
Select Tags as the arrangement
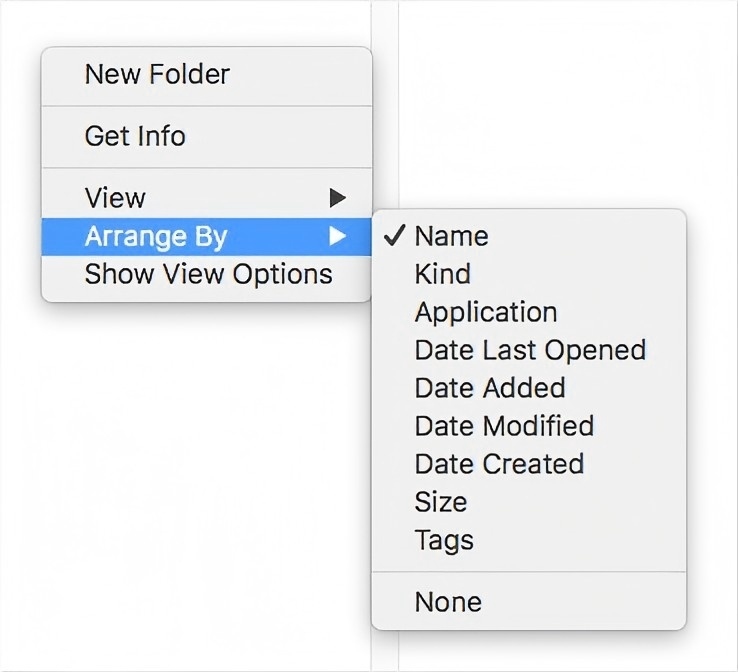pyautogui.click(x=444, y=540)
